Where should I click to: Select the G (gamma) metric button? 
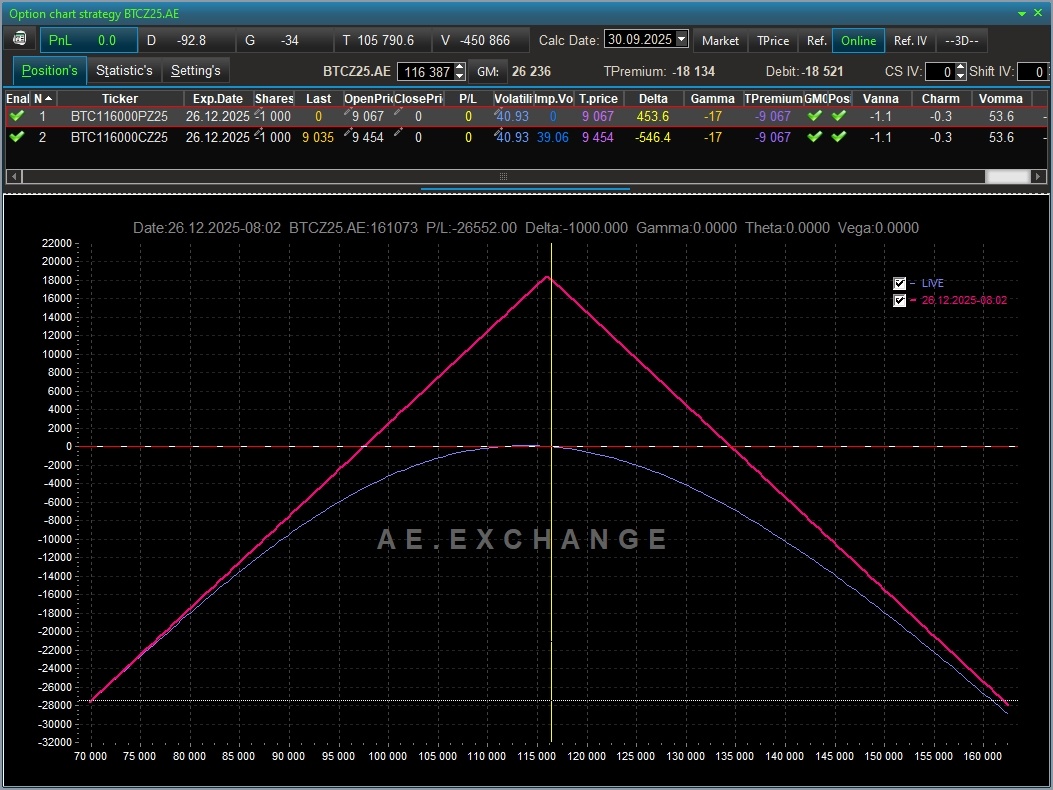[x=285, y=40]
